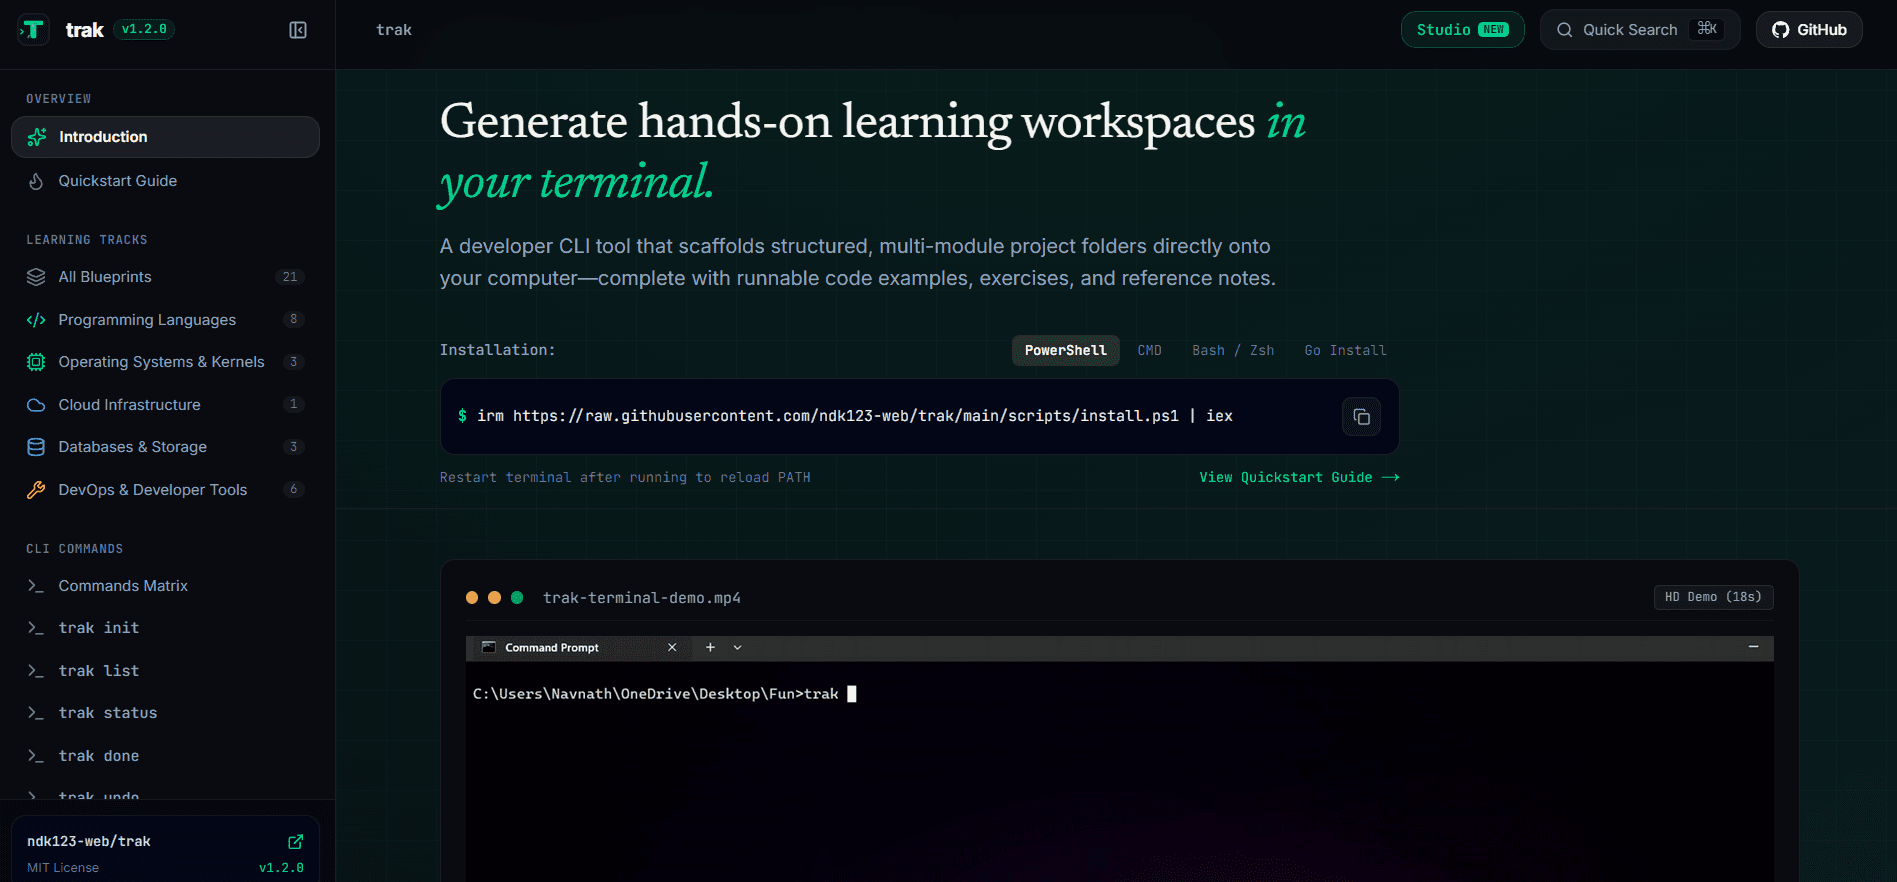Viewport: 1897px width, 882px height.
Task: Click the 21 count badge for All Blueprints
Action: tap(290, 277)
